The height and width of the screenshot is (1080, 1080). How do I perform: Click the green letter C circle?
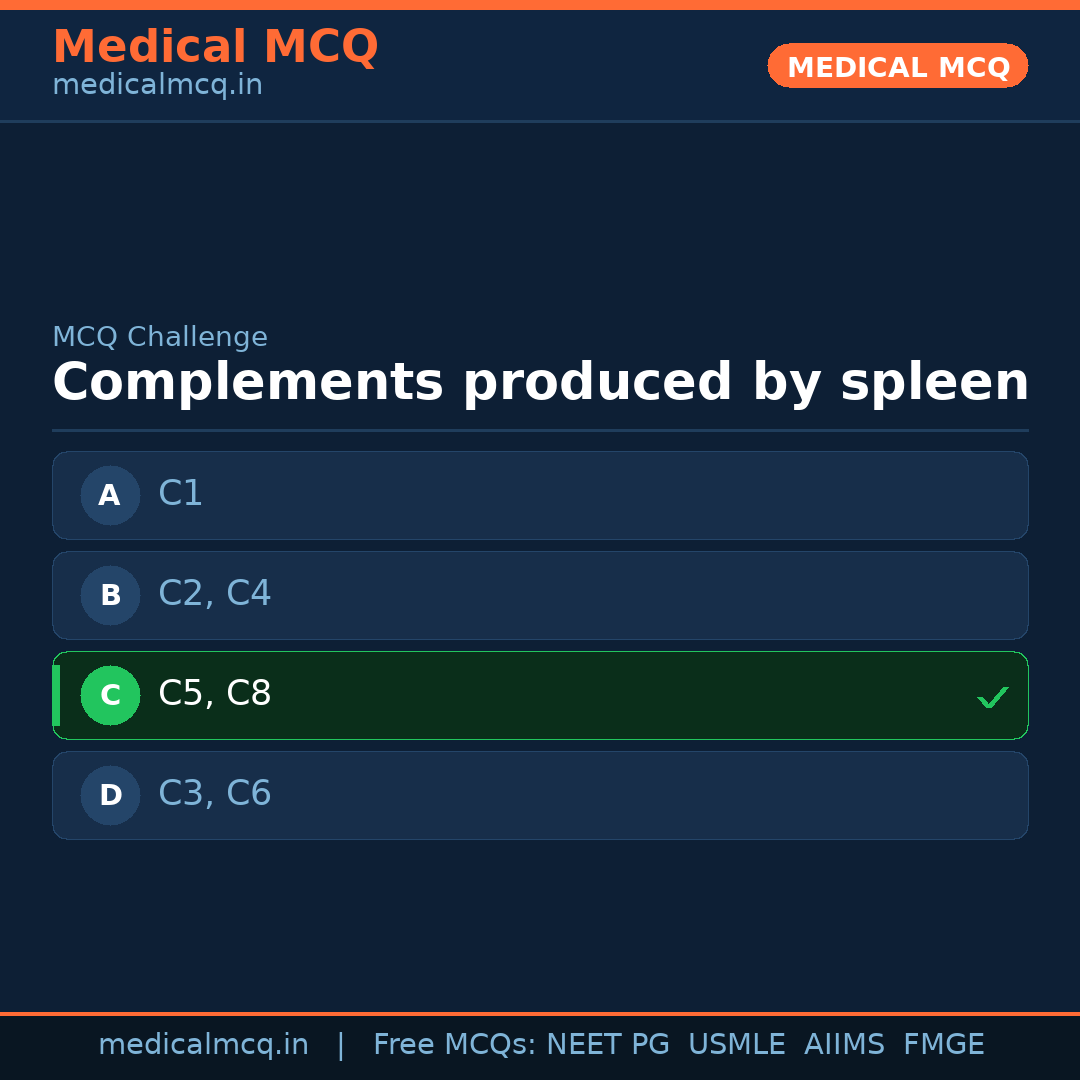(110, 695)
